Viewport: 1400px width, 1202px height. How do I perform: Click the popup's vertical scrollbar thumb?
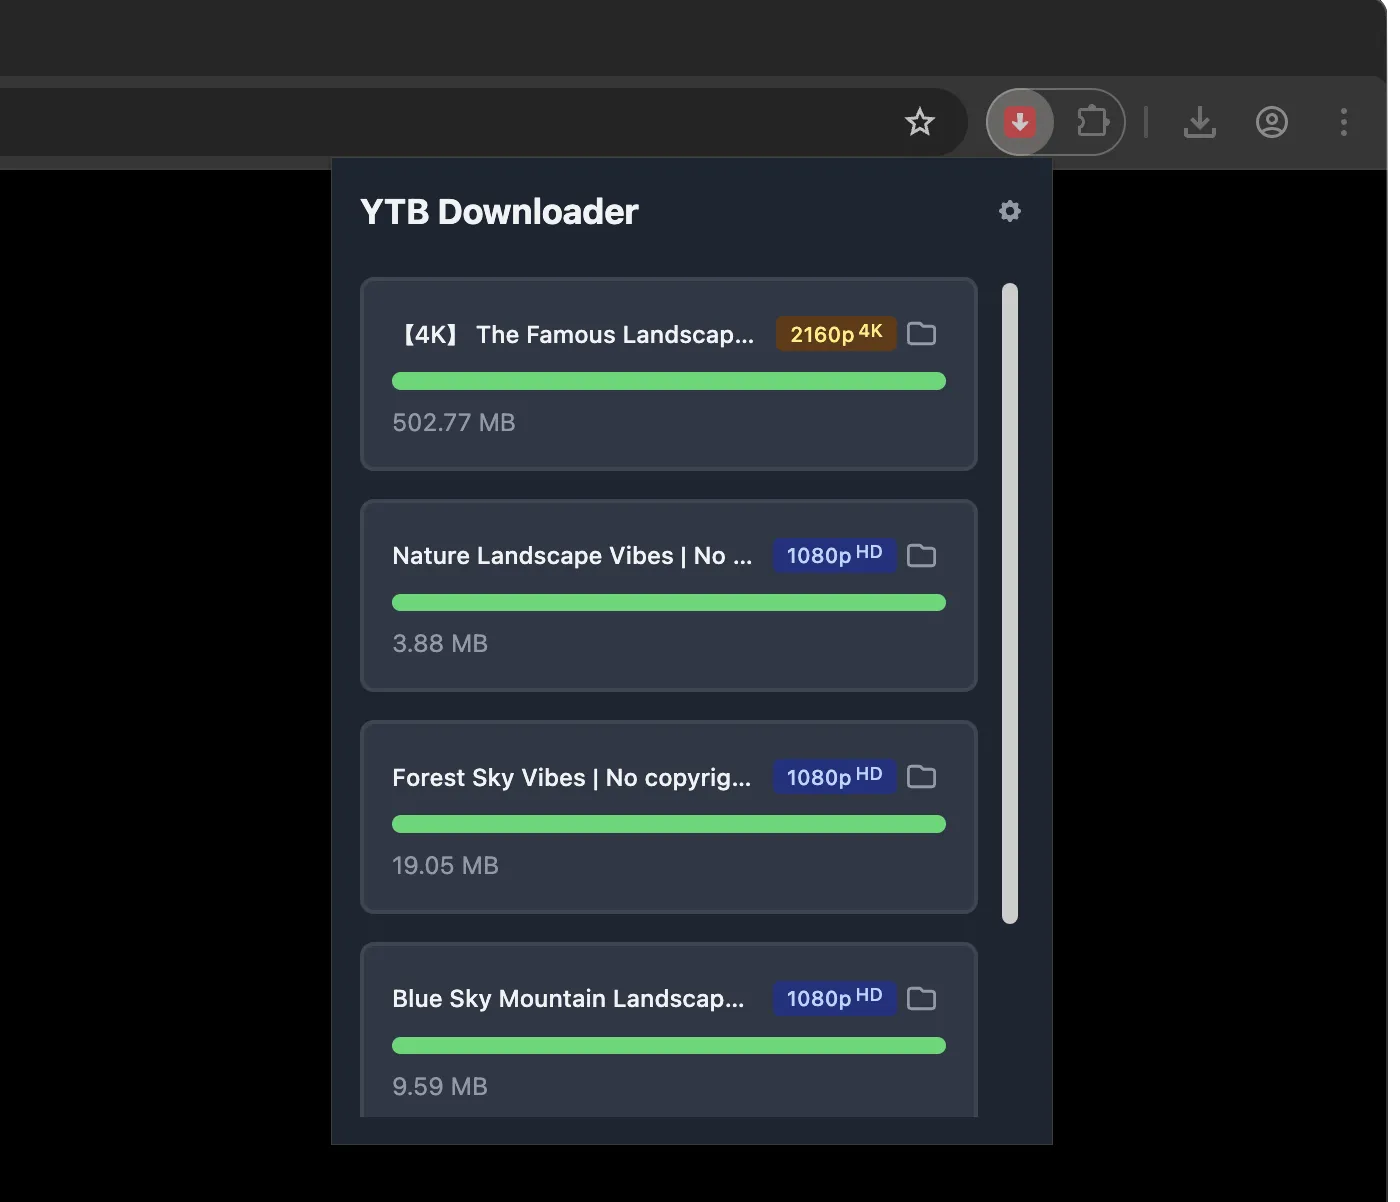click(x=1010, y=603)
